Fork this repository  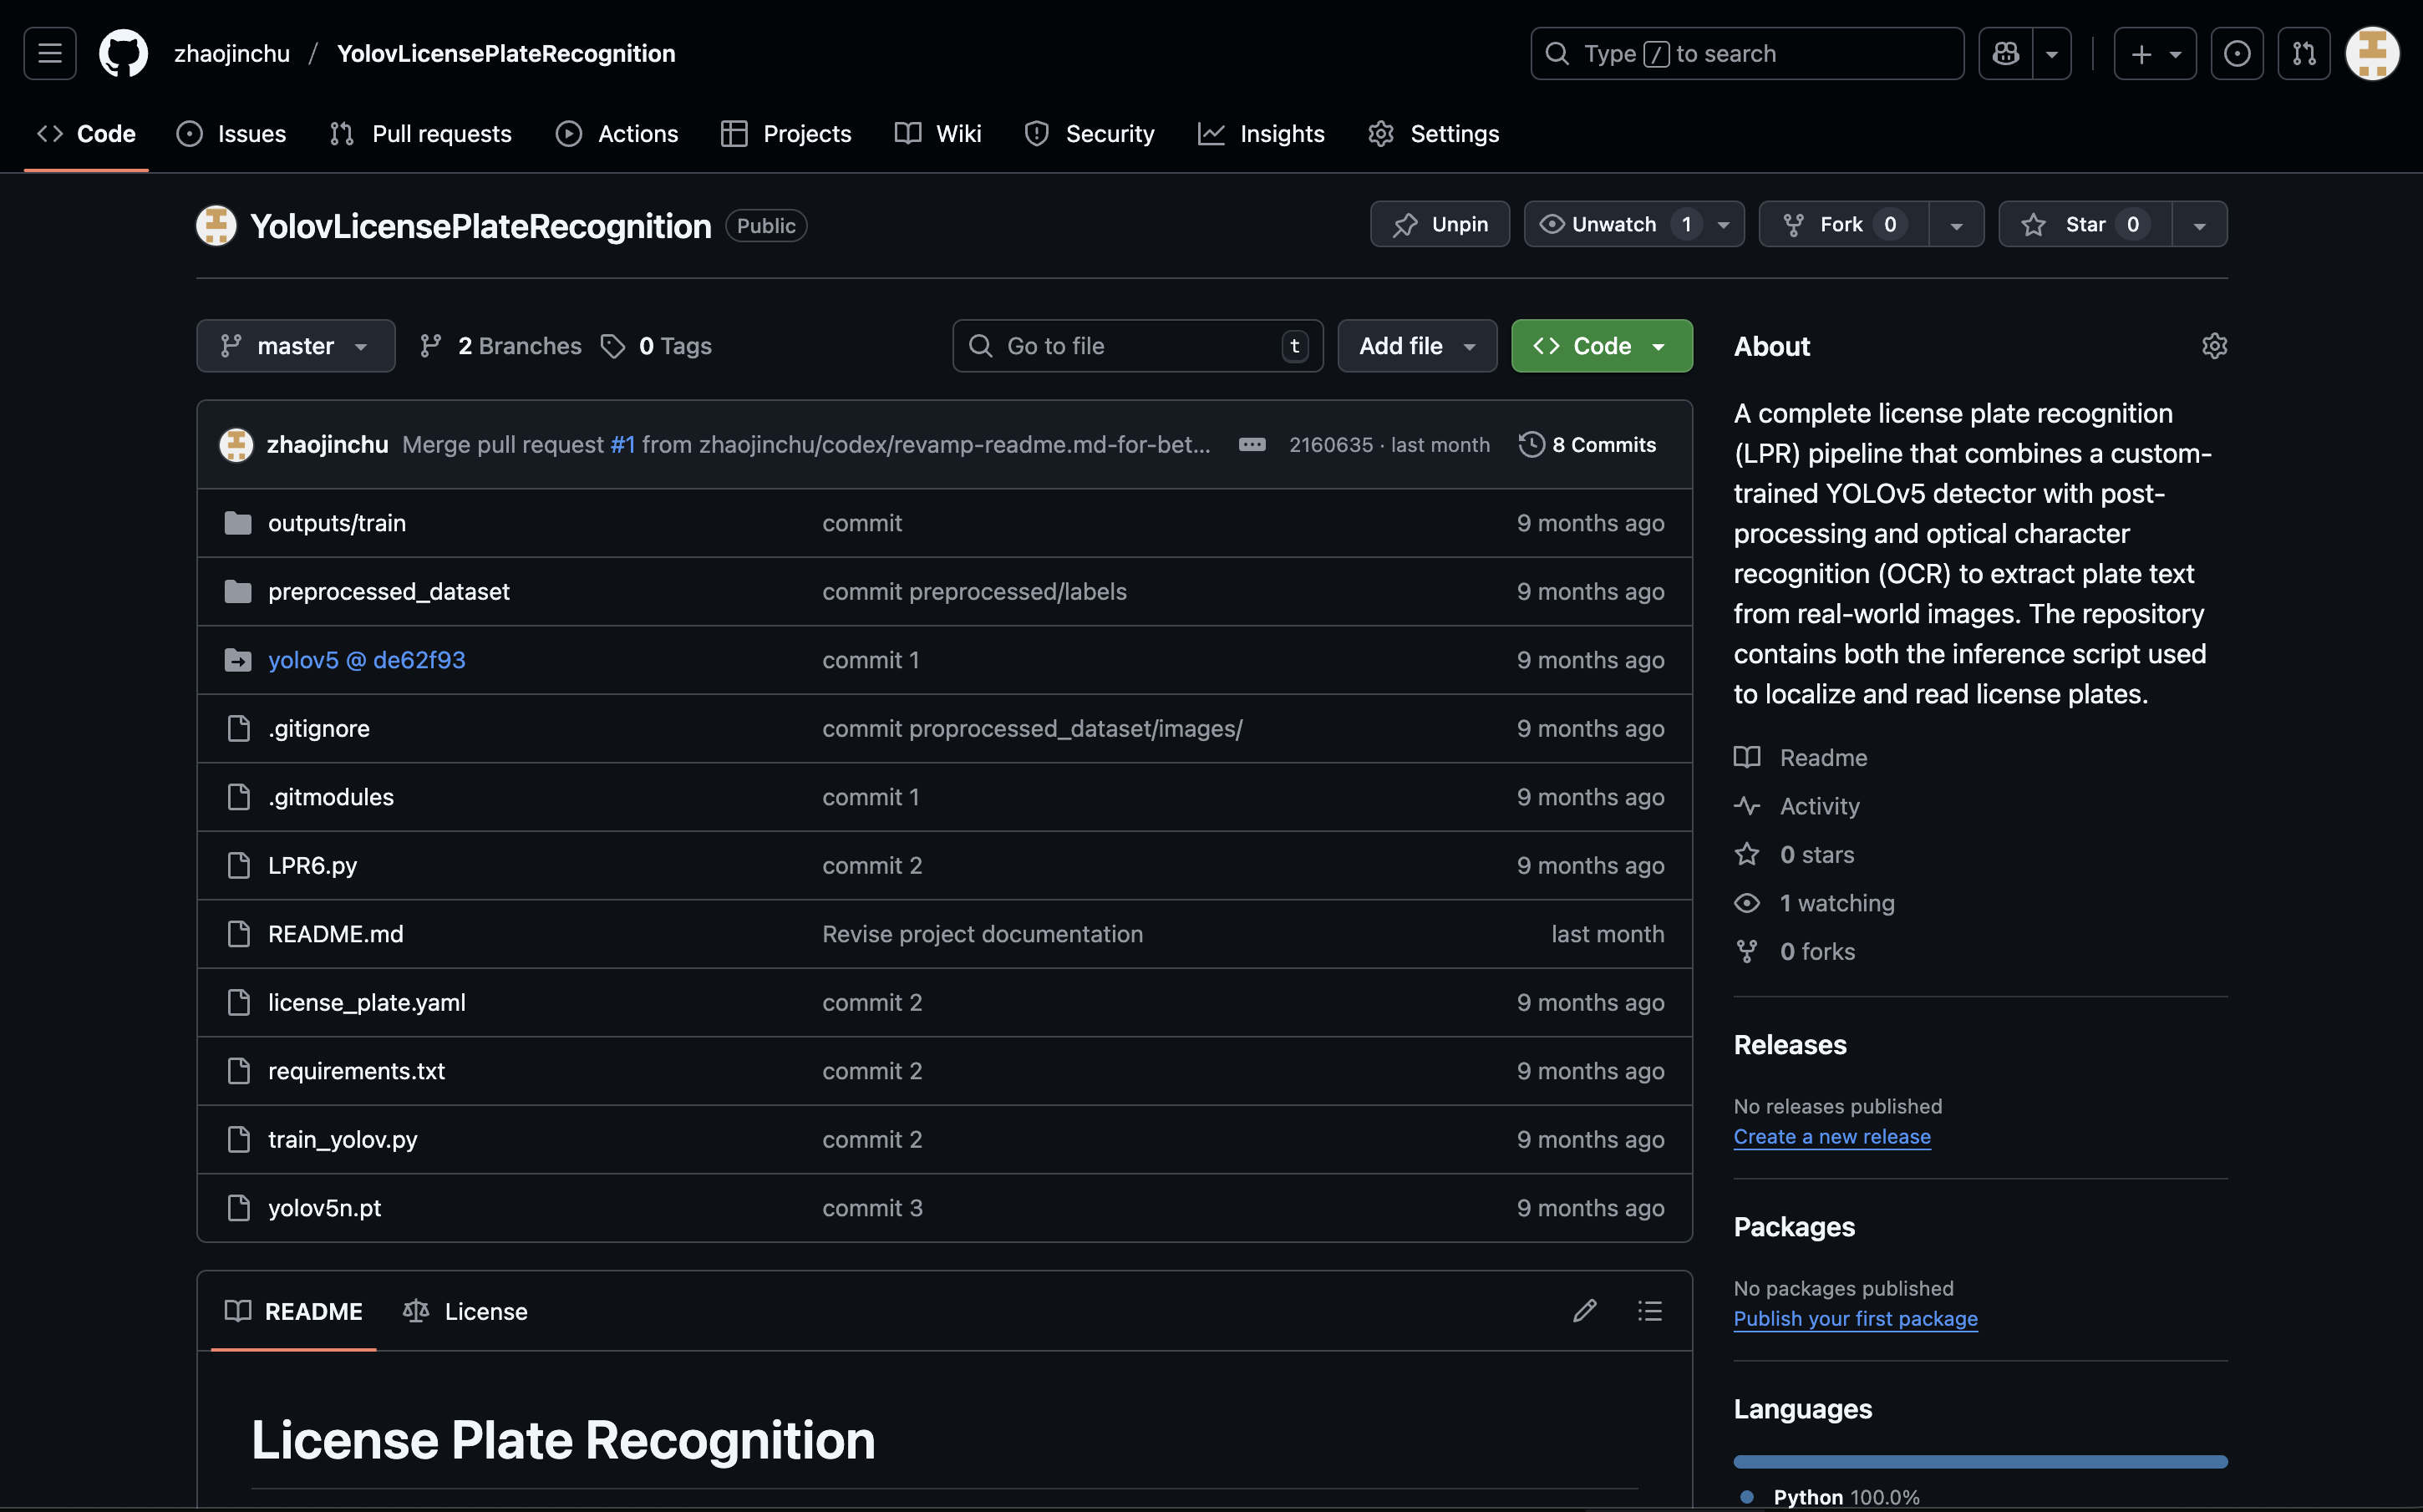[x=1843, y=224]
